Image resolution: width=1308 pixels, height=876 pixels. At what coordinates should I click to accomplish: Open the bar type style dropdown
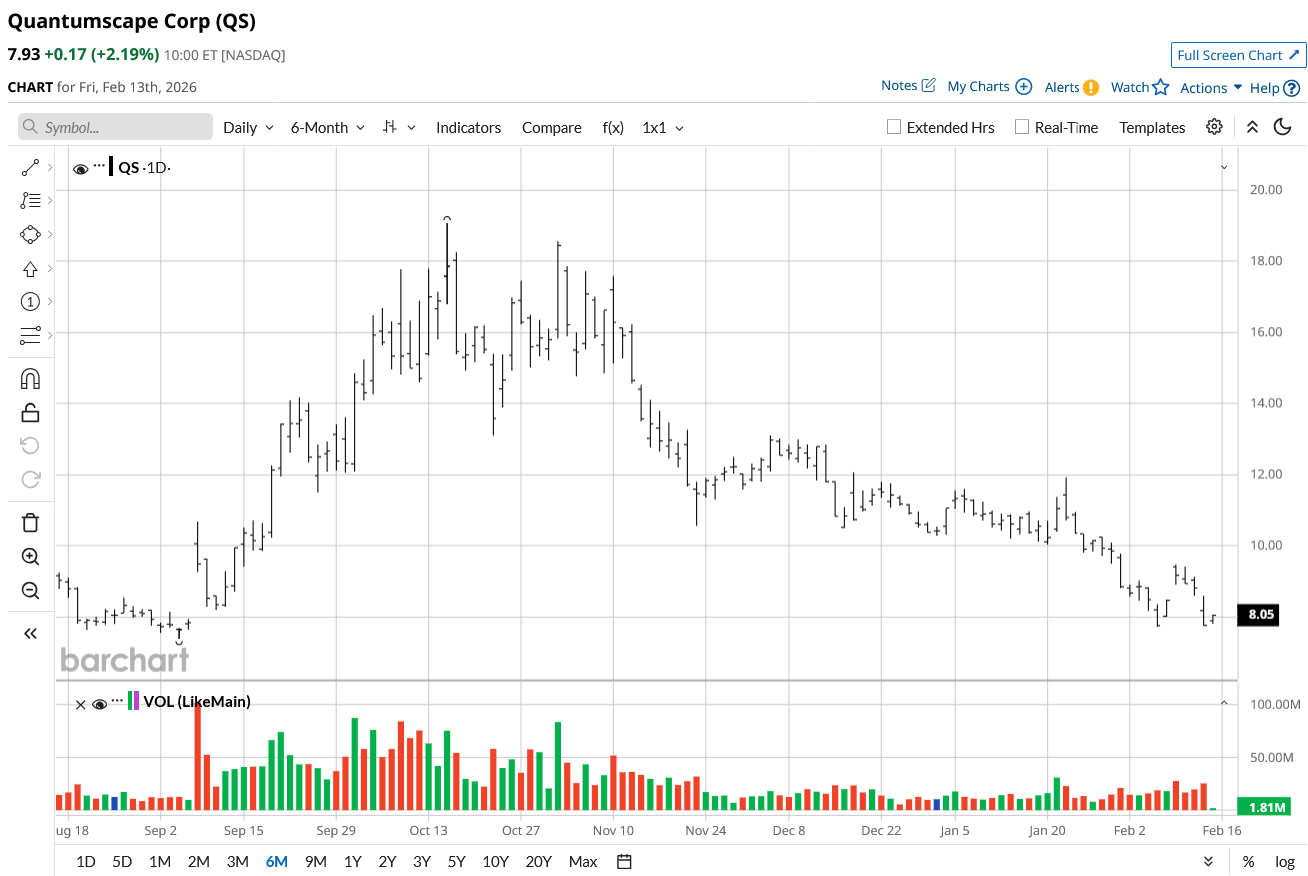399,127
